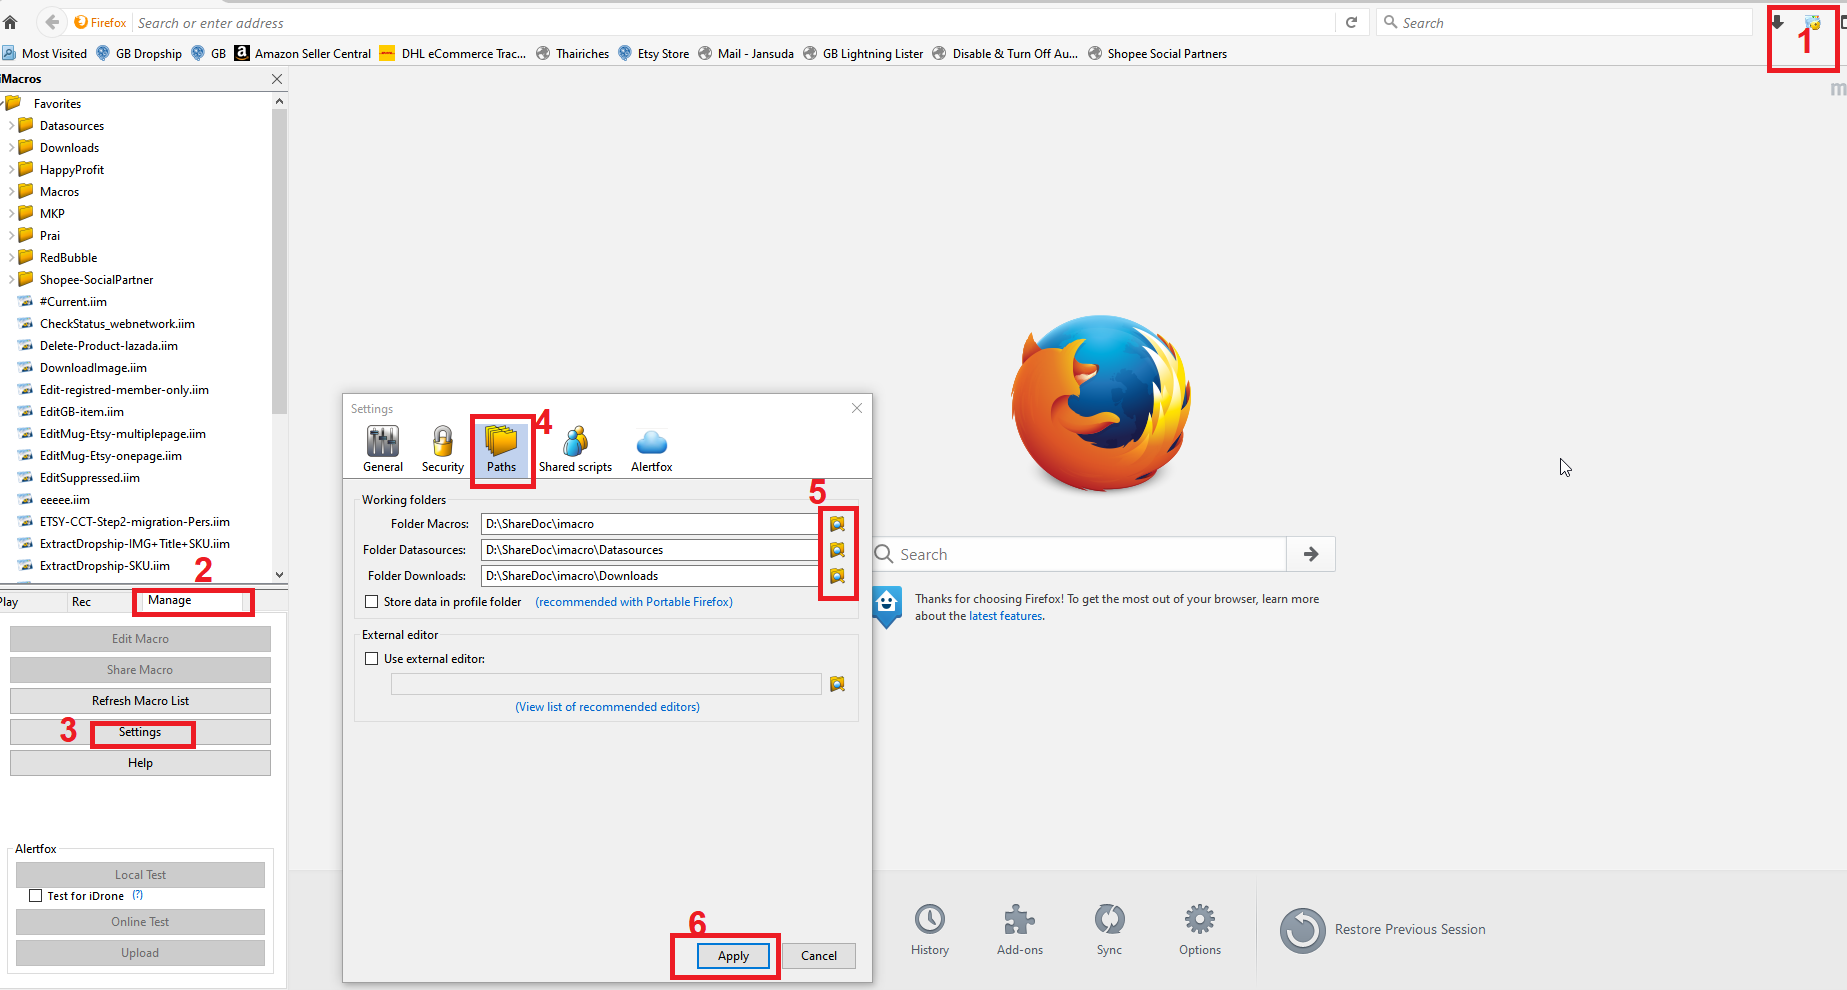This screenshot has width=1847, height=990.
Task: Submit the start page search arrow
Action: [1311, 554]
